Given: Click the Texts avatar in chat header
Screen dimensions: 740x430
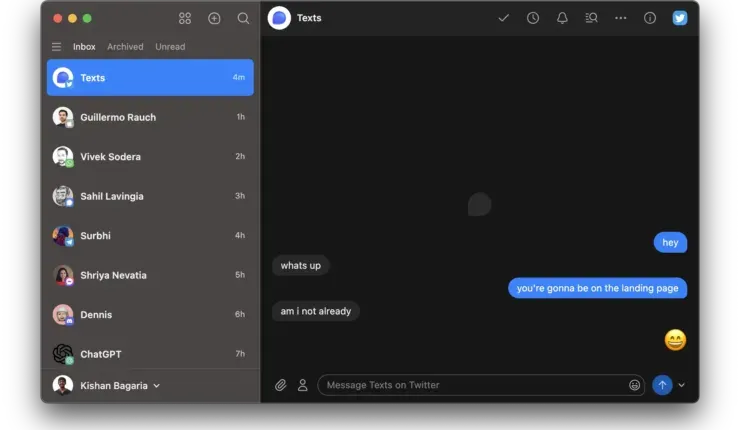Looking at the screenshot, I should coord(279,18).
